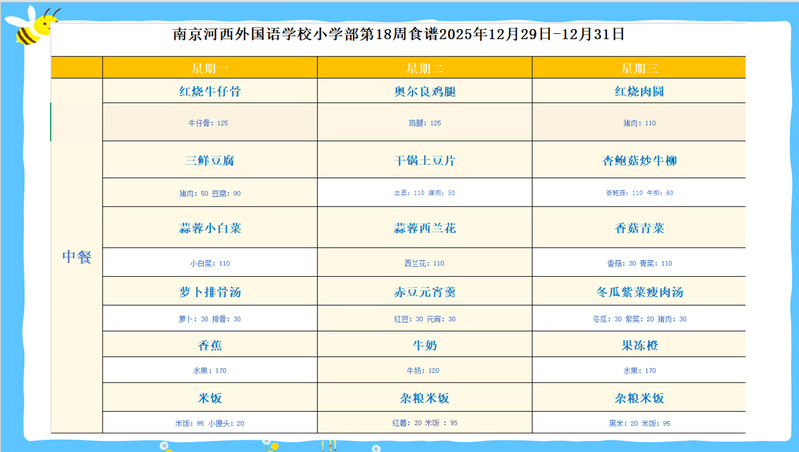Click the 蒜蓉西兰花 dish cell
Viewport: 799px width, 452px height.
pyautogui.click(x=425, y=228)
